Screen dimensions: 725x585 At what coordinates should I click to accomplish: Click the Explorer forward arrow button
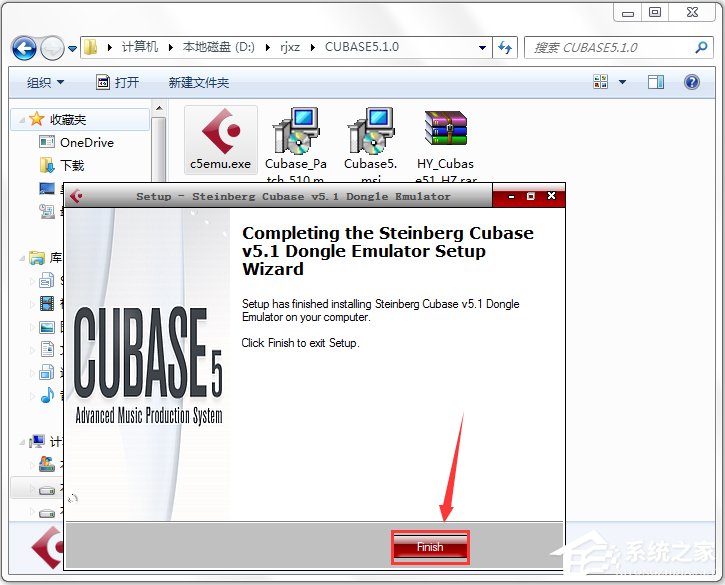tap(52, 48)
